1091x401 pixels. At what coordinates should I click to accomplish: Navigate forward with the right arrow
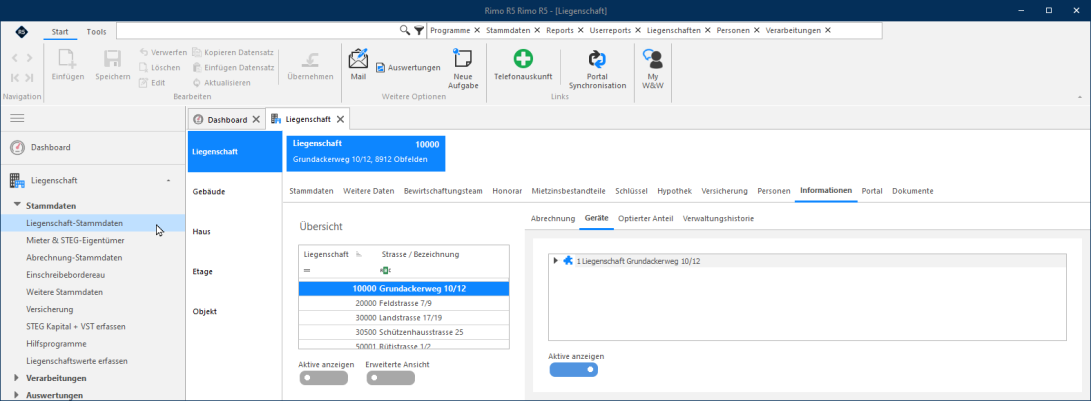(x=29, y=58)
